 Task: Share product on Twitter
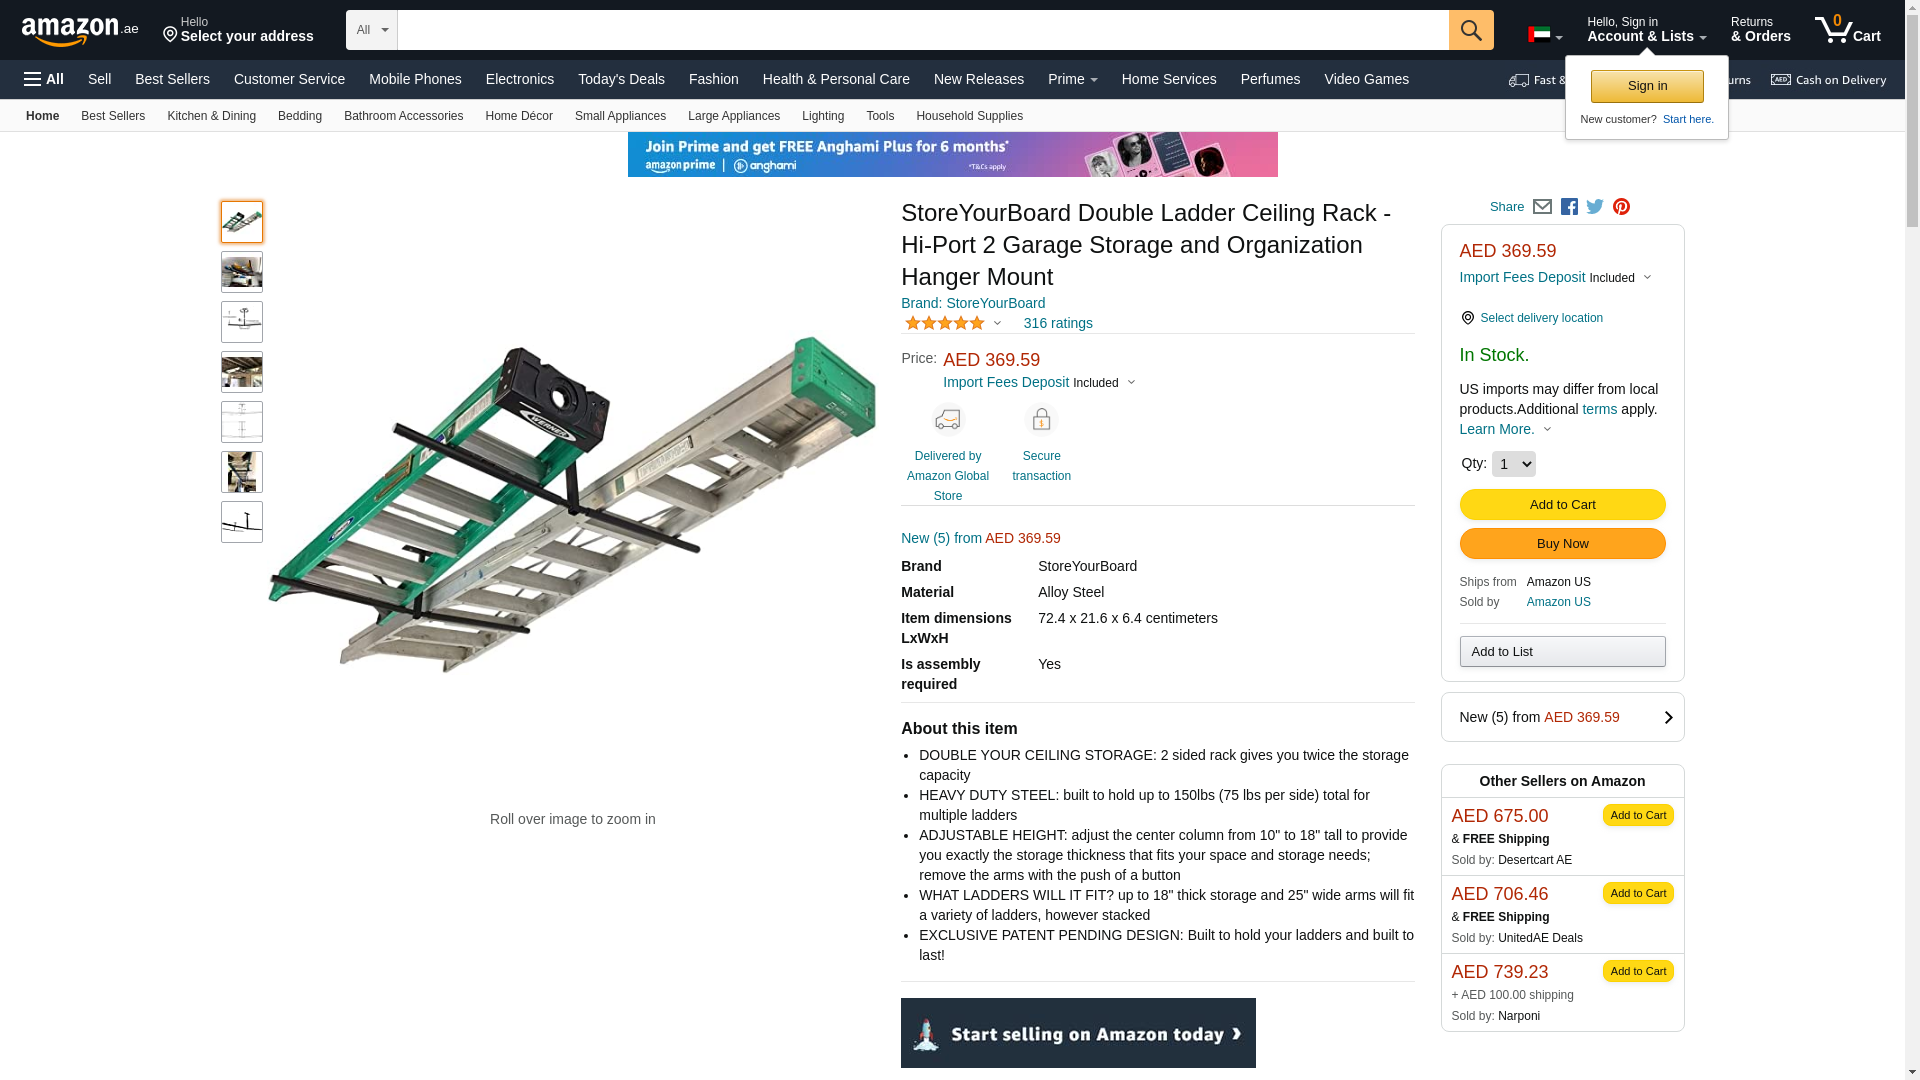click(x=1595, y=207)
